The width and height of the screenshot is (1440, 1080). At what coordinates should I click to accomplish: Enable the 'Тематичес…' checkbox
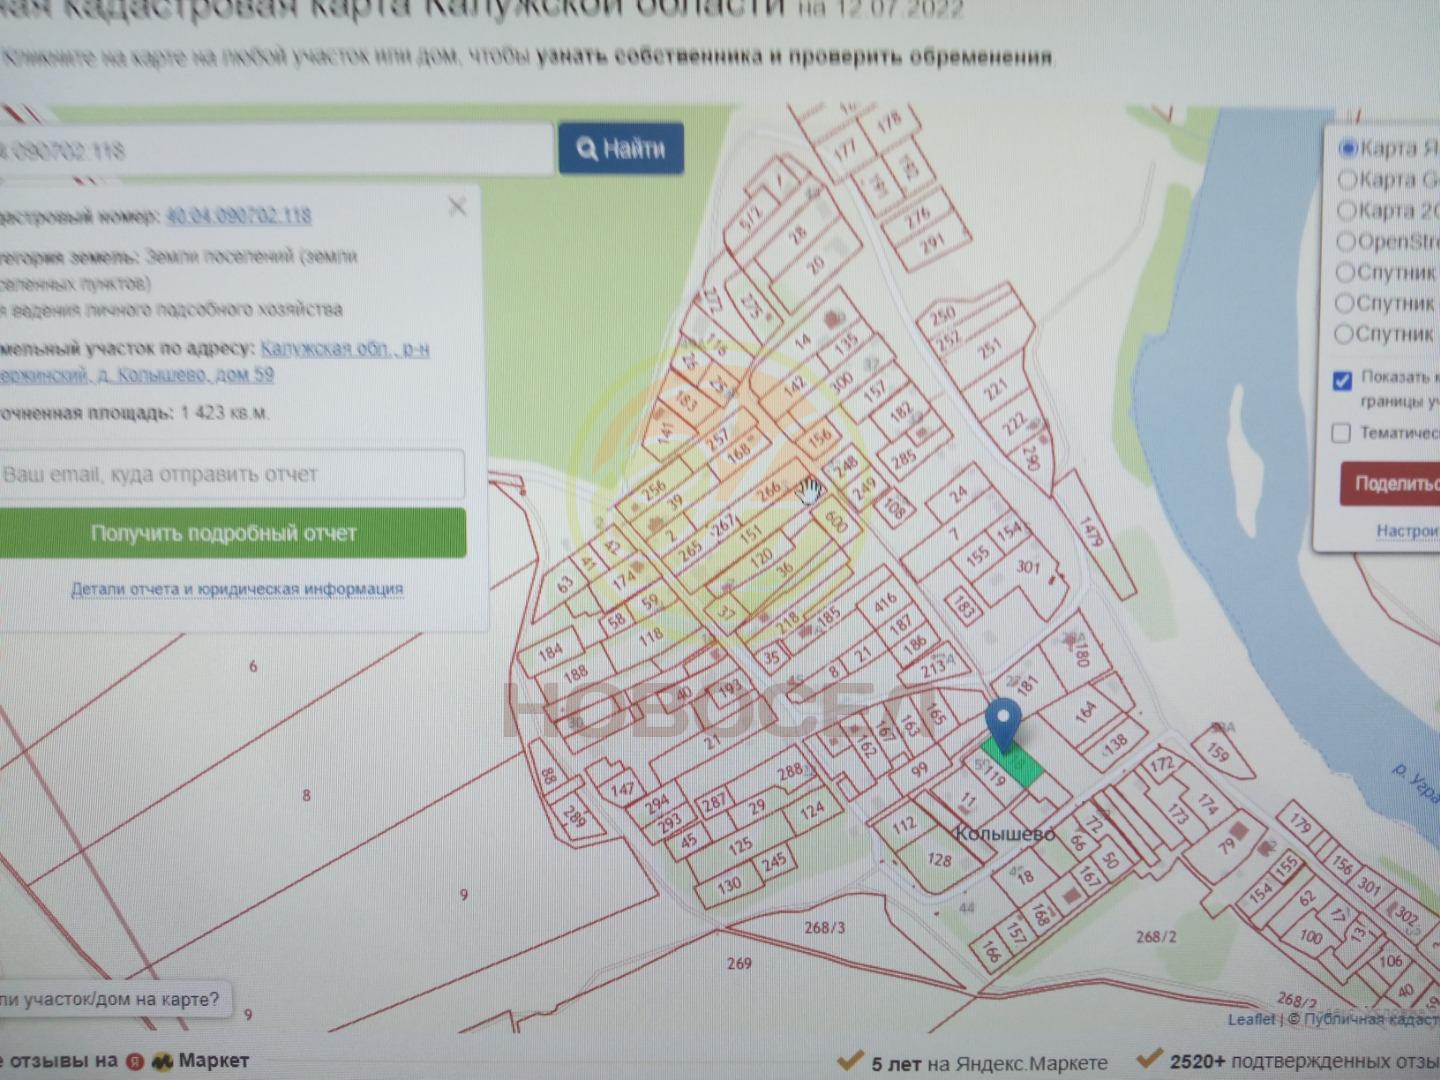click(x=1341, y=433)
